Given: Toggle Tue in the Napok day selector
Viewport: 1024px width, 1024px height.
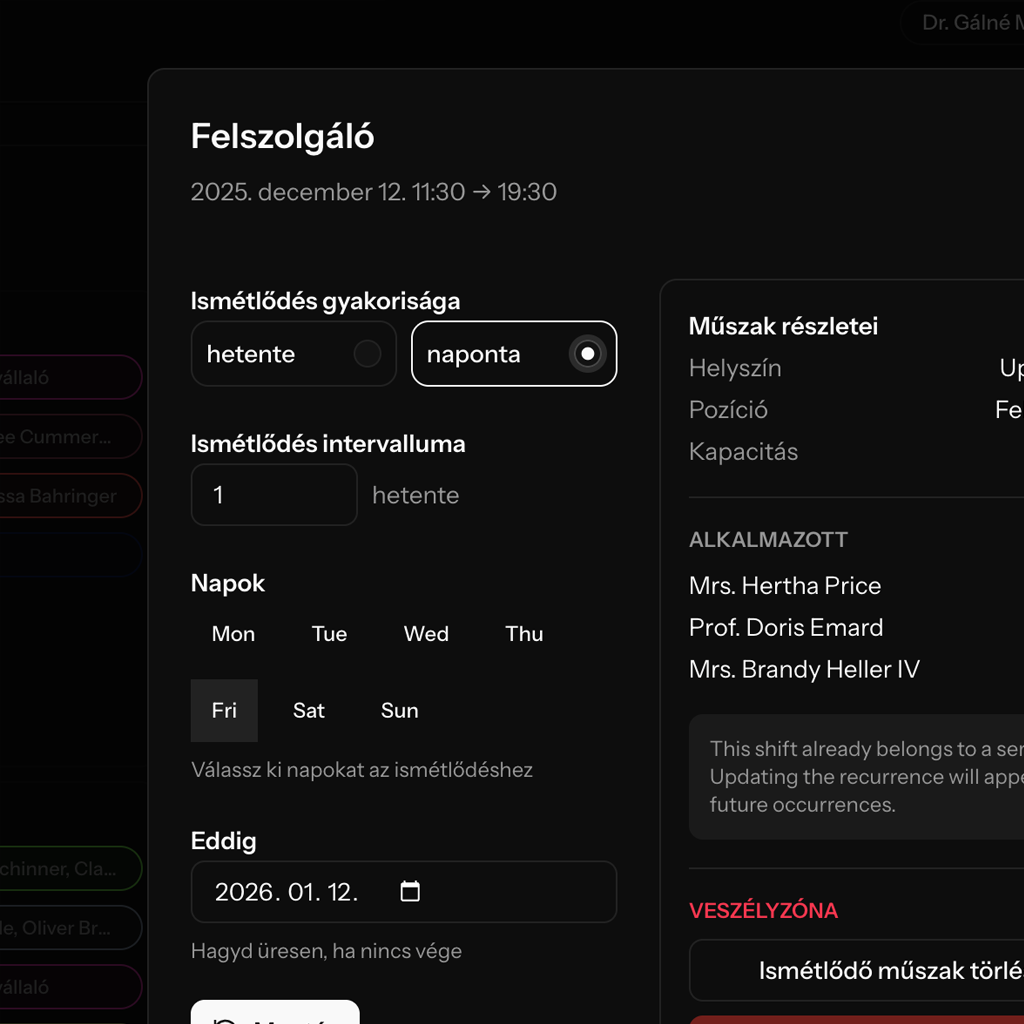Looking at the screenshot, I should click(329, 634).
